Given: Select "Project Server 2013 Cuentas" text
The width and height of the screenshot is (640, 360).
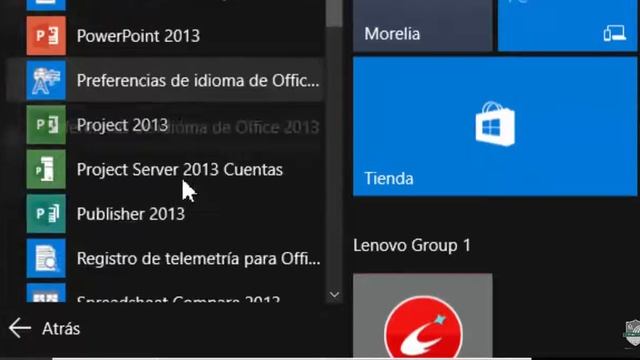Looking at the screenshot, I should pyautogui.click(x=180, y=169).
